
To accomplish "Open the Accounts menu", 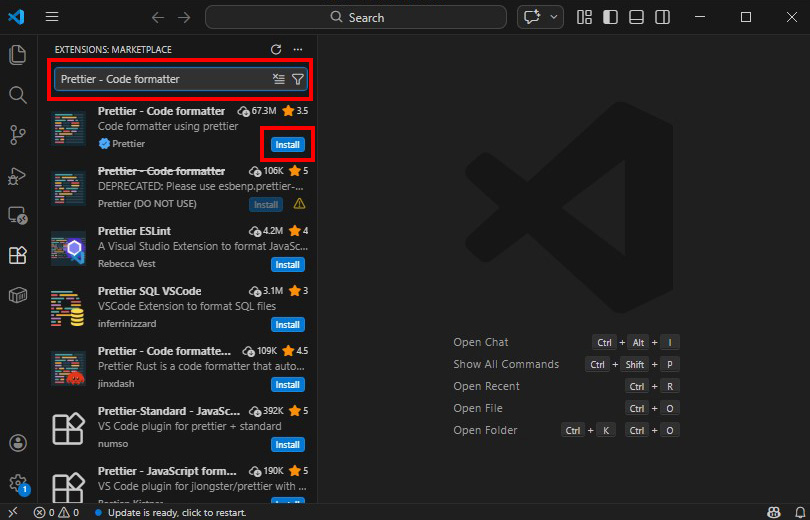I will [x=17, y=443].
